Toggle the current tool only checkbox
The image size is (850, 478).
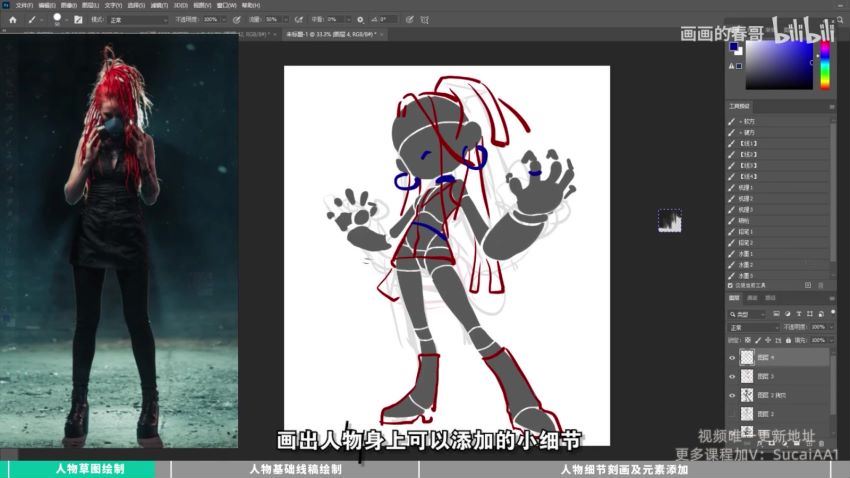coord(732,285)
